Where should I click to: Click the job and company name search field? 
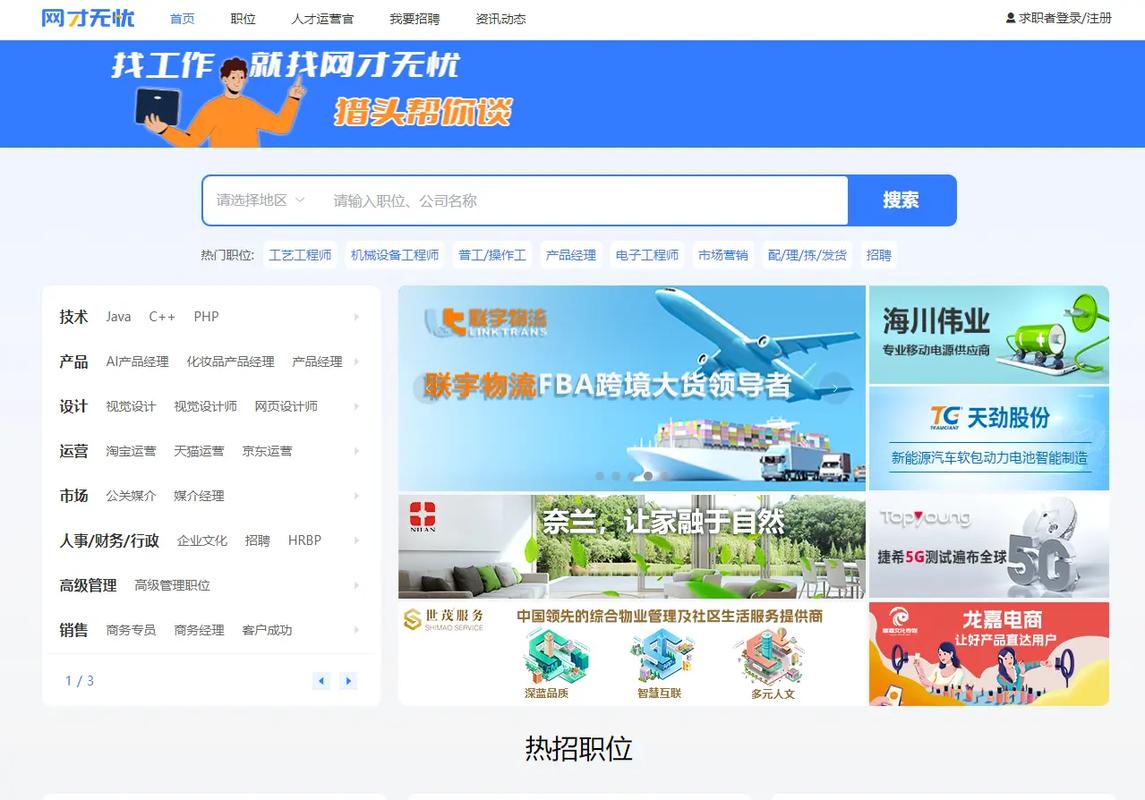(x=584, y=201)
